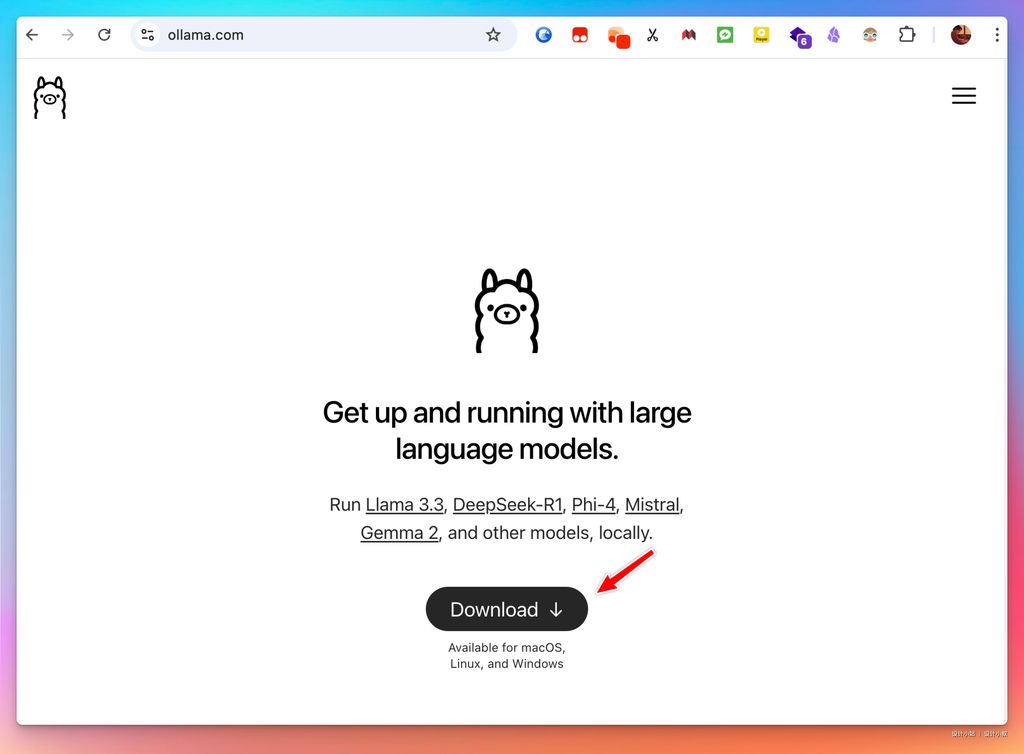Click the purple extension with badge 6
1024x754 pixels.
tap(799, 36)
